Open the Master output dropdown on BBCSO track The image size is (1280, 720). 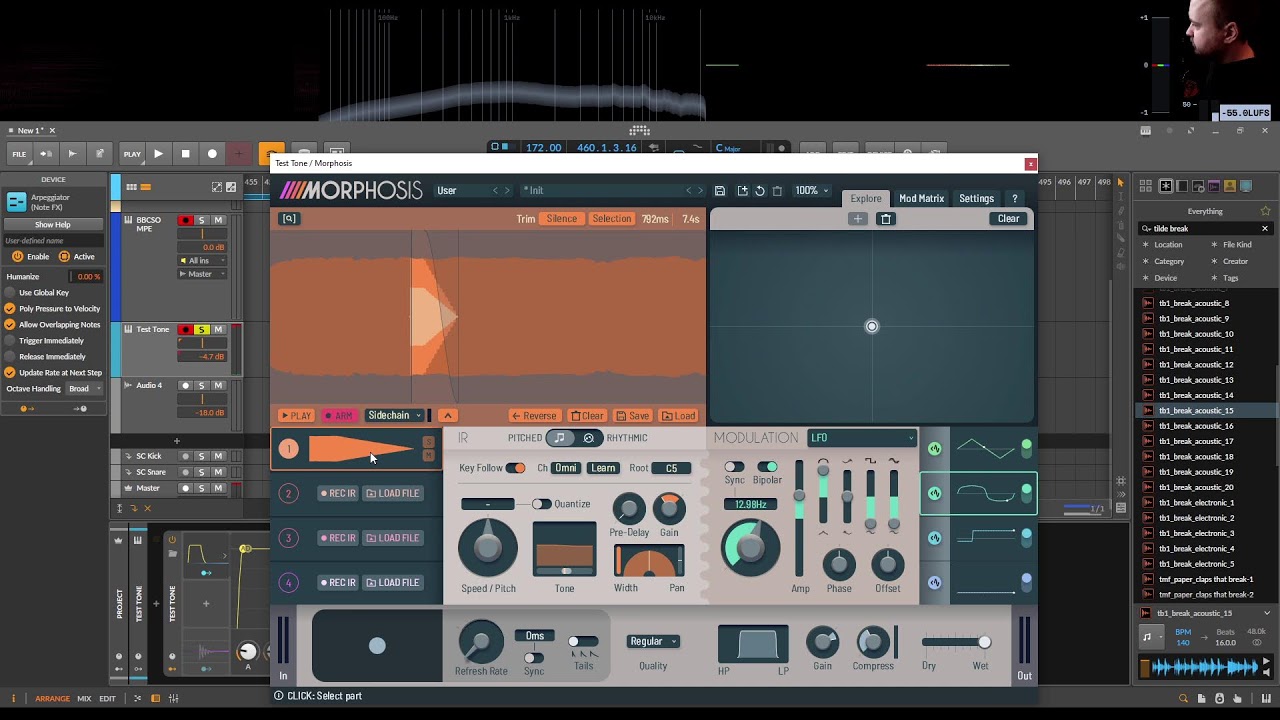coord(203,274)
